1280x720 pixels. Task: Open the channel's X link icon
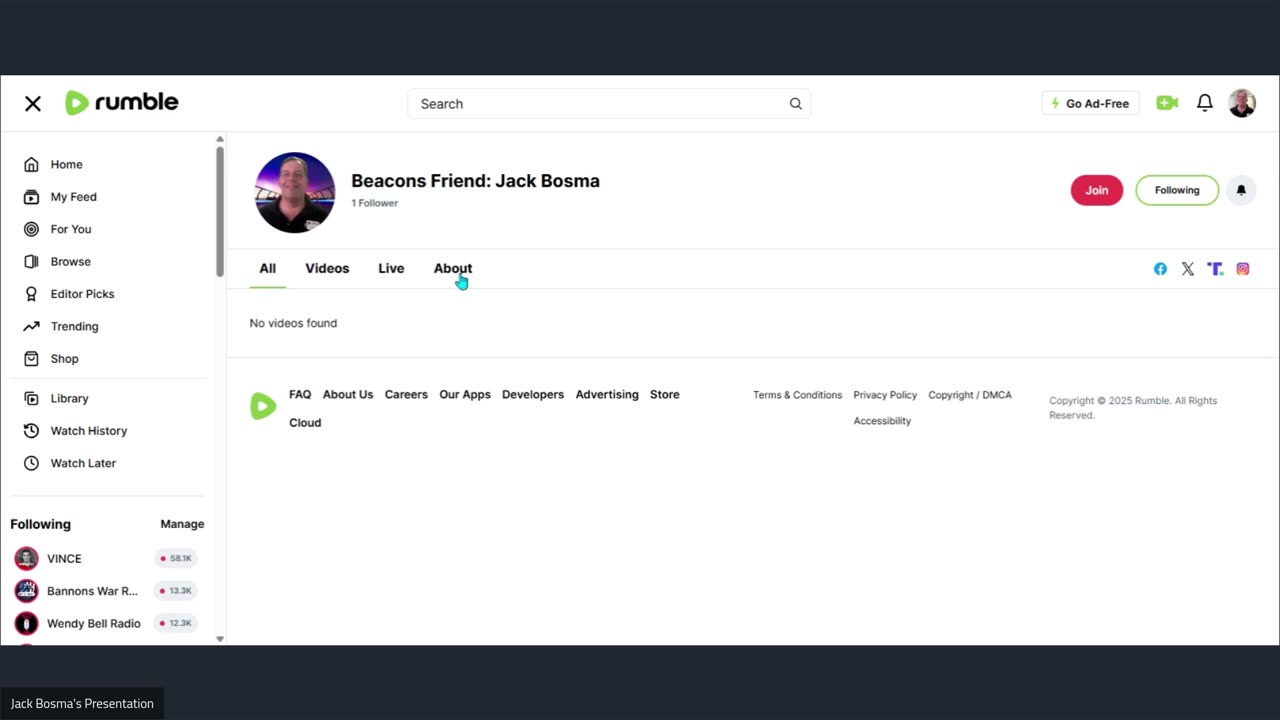pyautogui.click(x=1188, y=269)
